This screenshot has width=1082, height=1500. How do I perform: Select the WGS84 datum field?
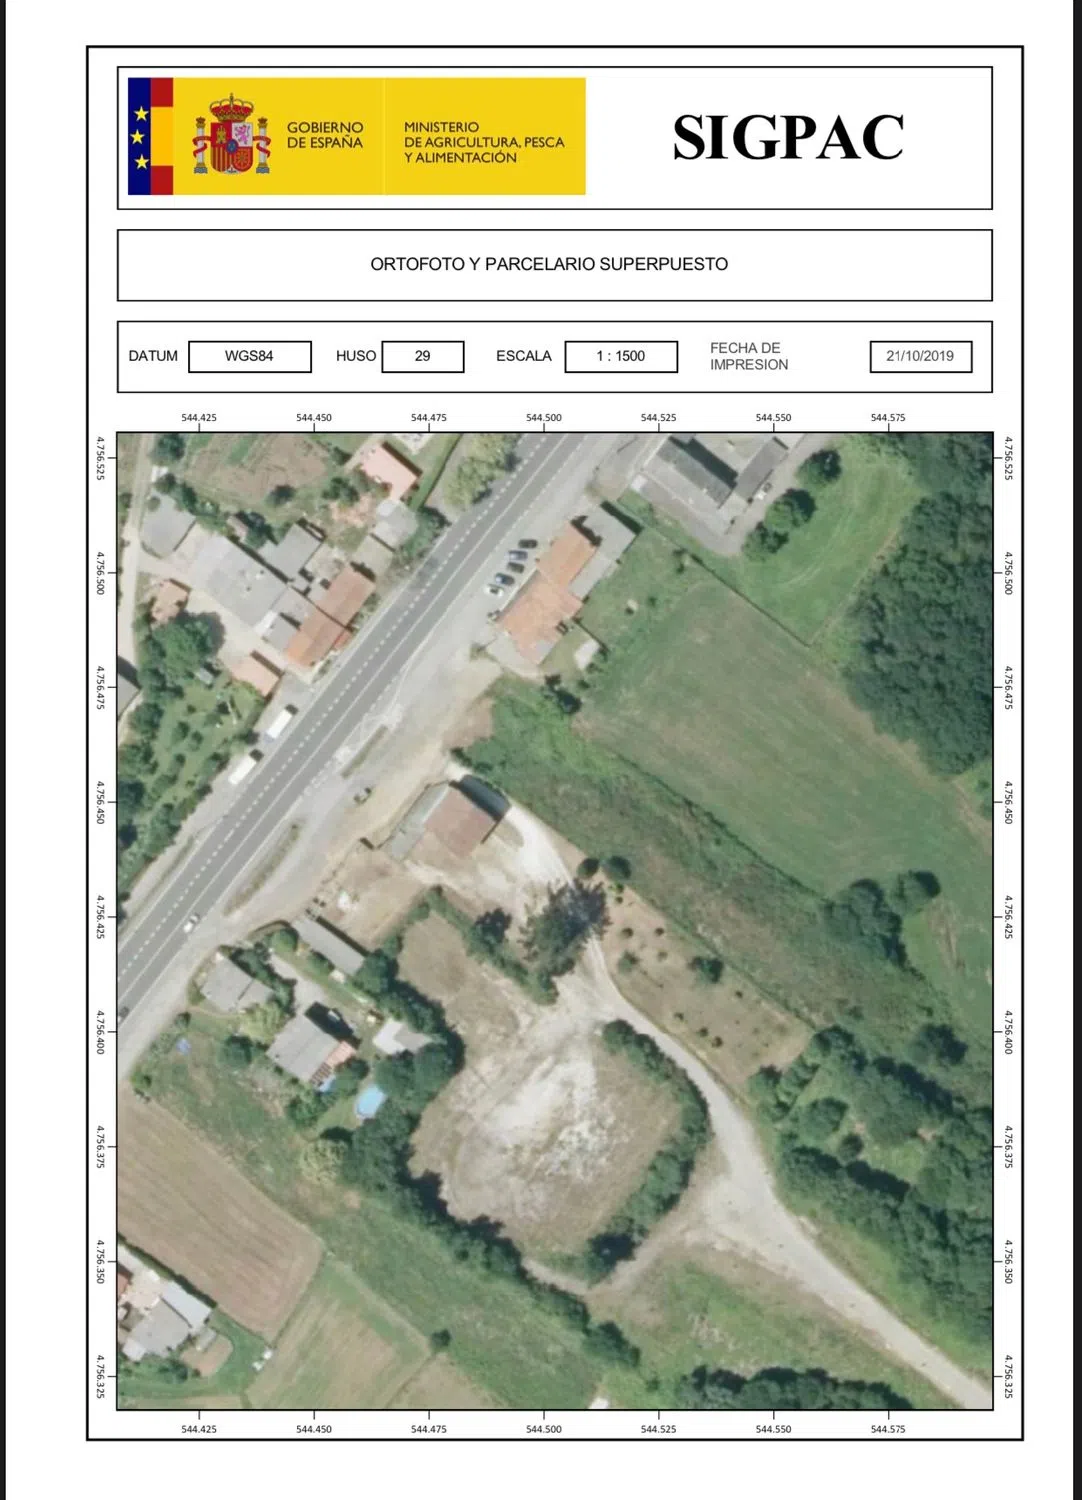pos(249,356)
